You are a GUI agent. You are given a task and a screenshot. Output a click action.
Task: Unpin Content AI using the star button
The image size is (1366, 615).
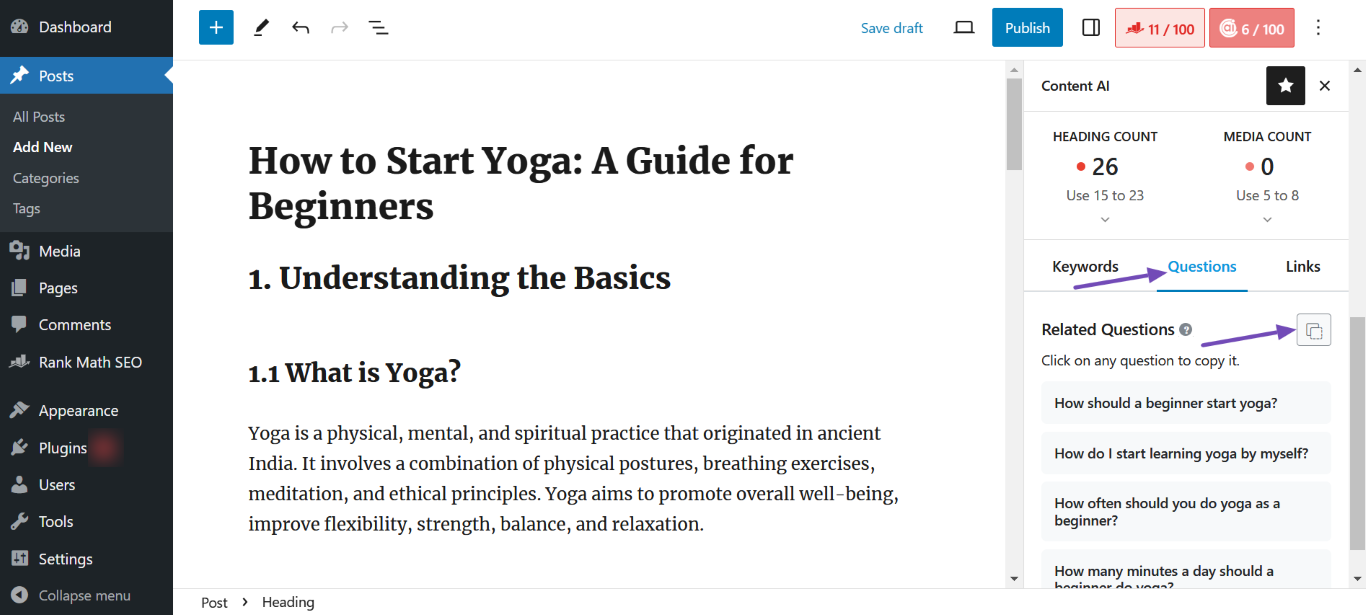(1285, 86)
